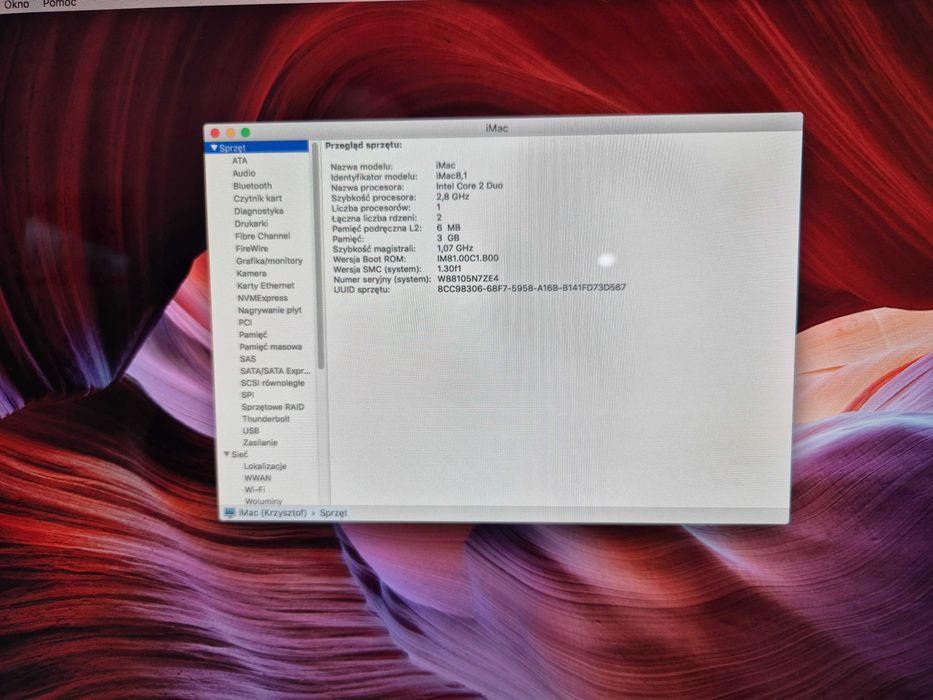Open Grafika/monitory entry

click(269, 261)
